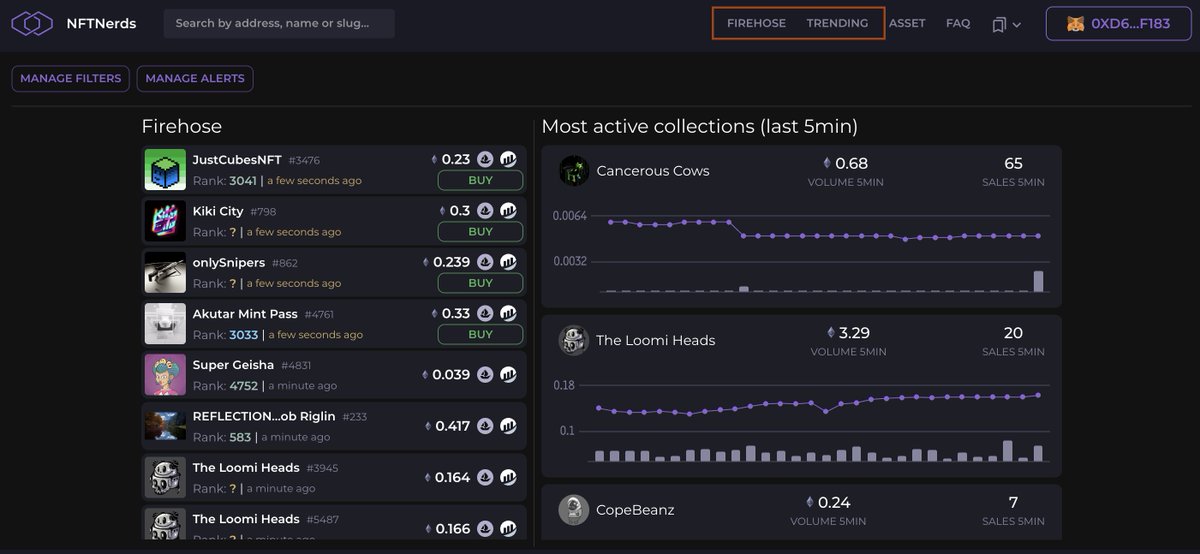The image size is (1200, 554).
Task: Click CopeBeanz collection title
Action: (635, 510)
